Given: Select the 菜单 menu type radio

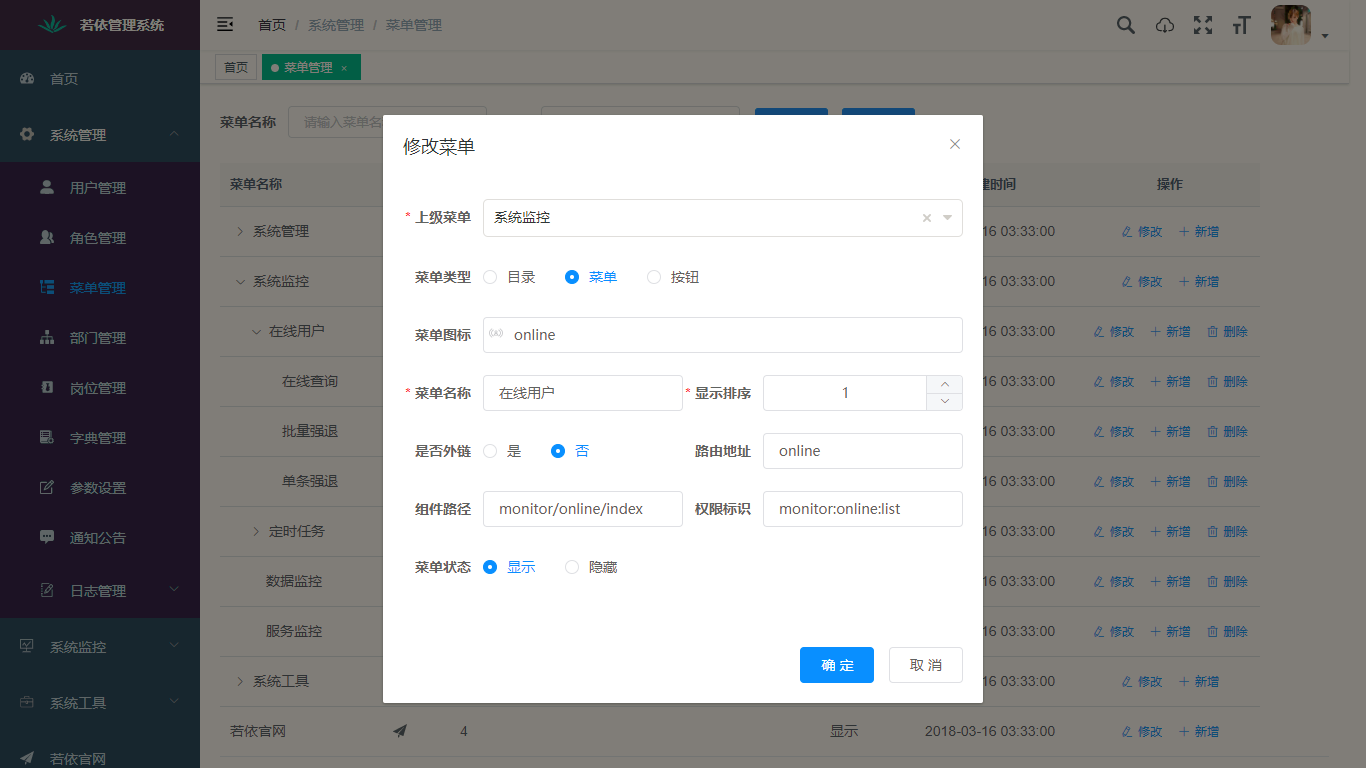Looking at the screenshot, I should 591,277.
